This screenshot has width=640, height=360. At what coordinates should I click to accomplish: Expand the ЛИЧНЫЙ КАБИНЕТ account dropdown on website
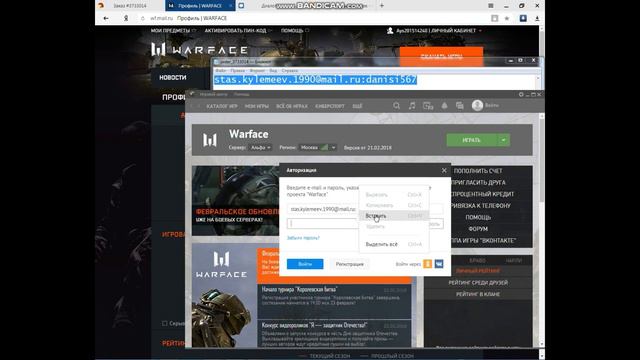tap(480, 31)
